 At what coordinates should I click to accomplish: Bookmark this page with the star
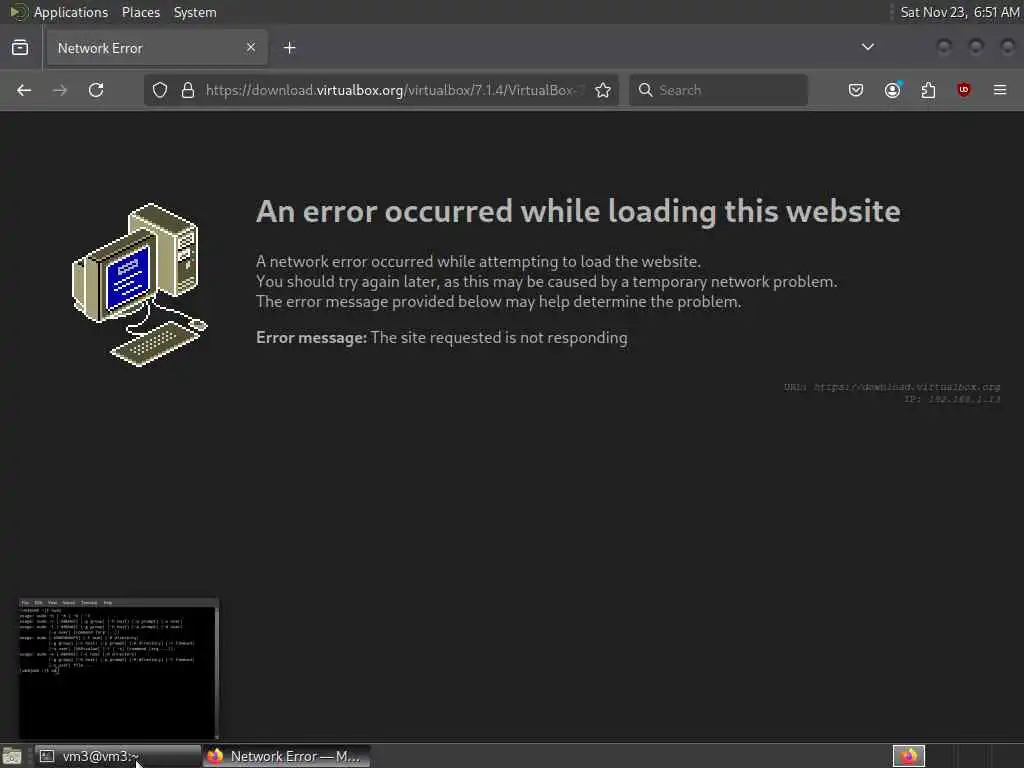click(603, 90)
